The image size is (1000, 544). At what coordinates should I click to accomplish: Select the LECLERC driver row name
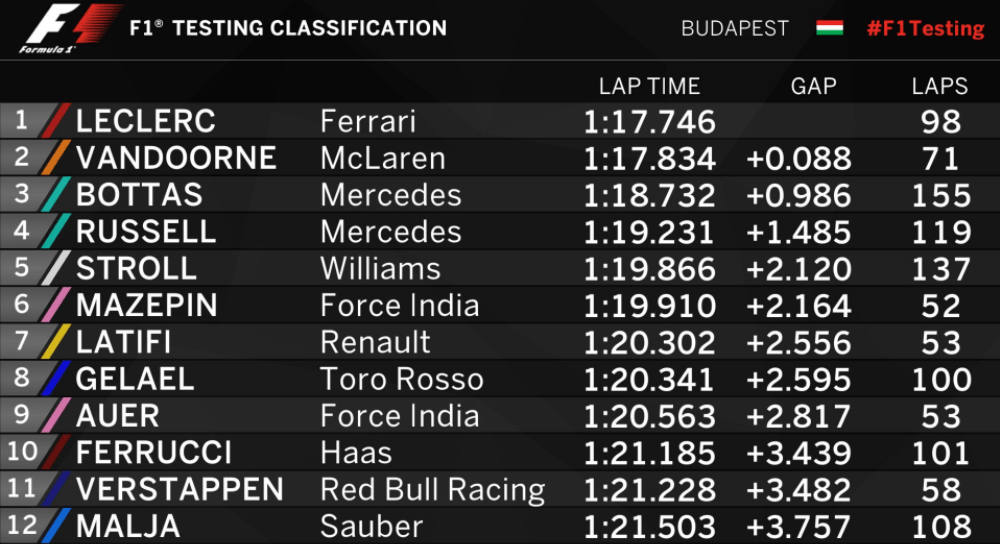(145, 121)
